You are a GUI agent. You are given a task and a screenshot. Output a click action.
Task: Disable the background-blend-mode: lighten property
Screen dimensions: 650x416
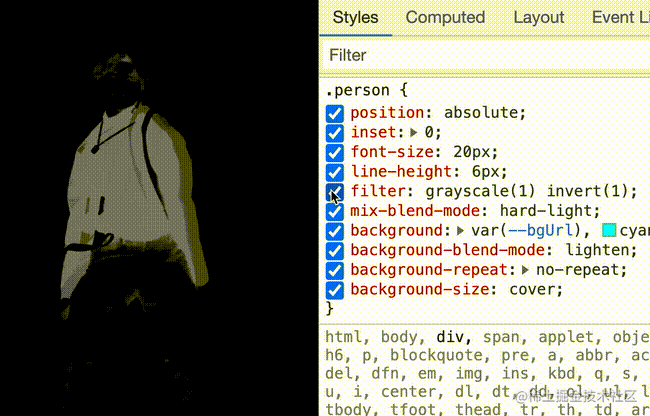click(x=334, y=250)
